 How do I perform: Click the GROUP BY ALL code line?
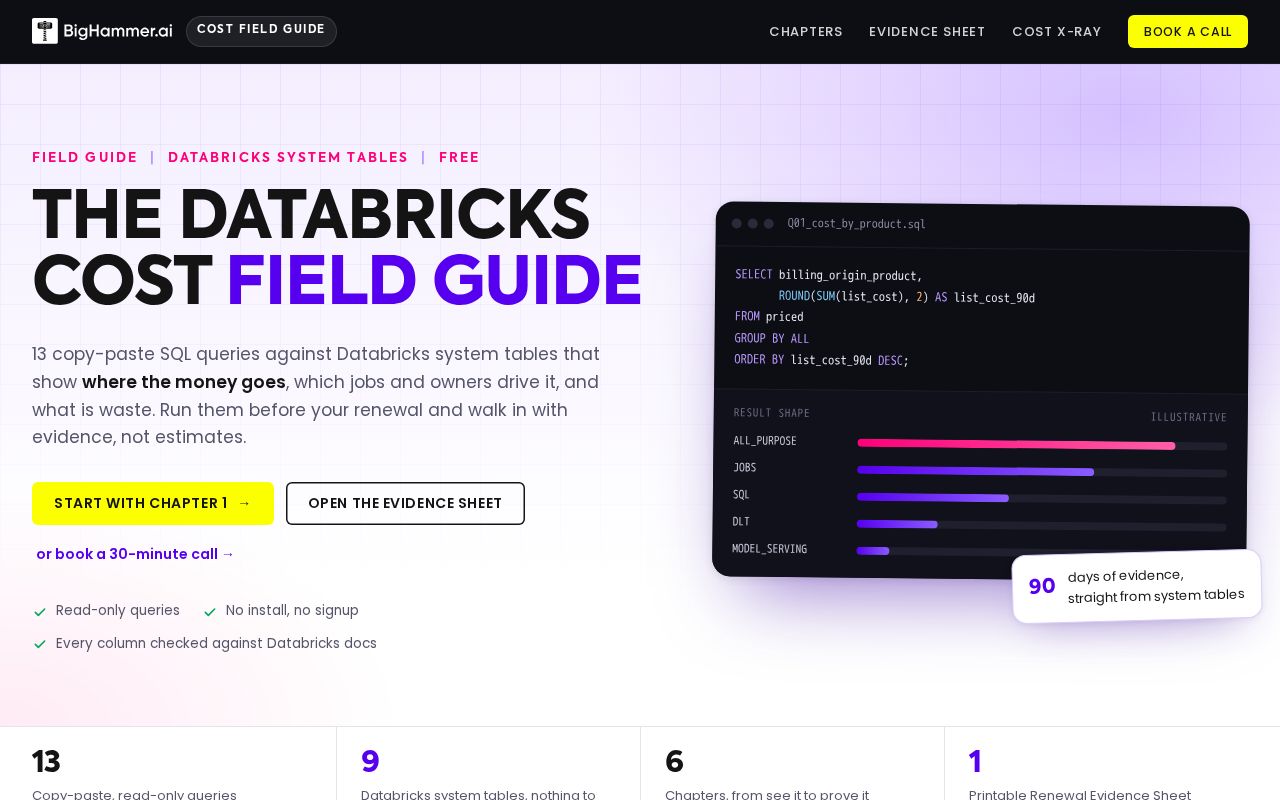coord(772,339)
